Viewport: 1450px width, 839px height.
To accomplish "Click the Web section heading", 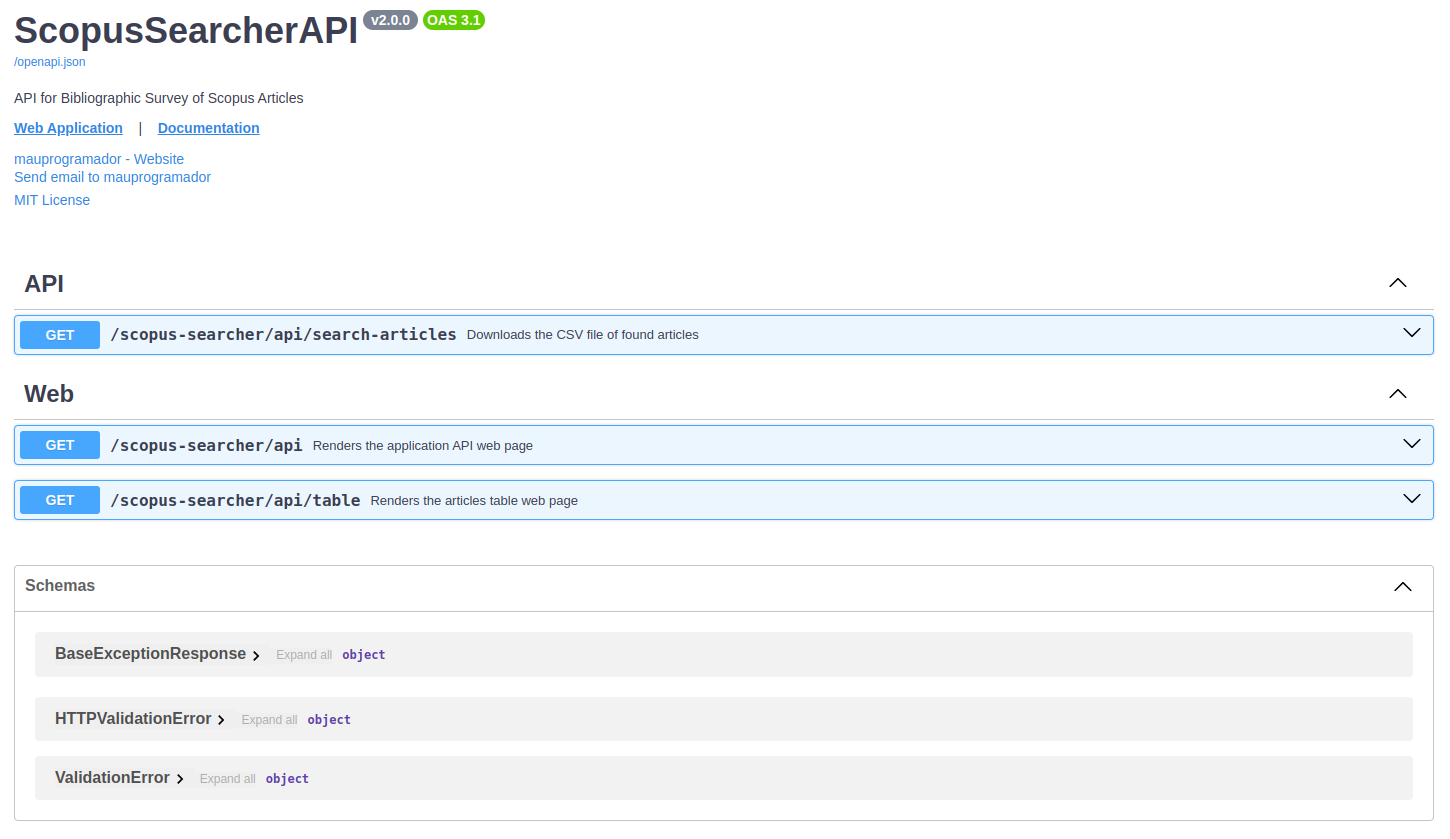I will tap(49, 394).
